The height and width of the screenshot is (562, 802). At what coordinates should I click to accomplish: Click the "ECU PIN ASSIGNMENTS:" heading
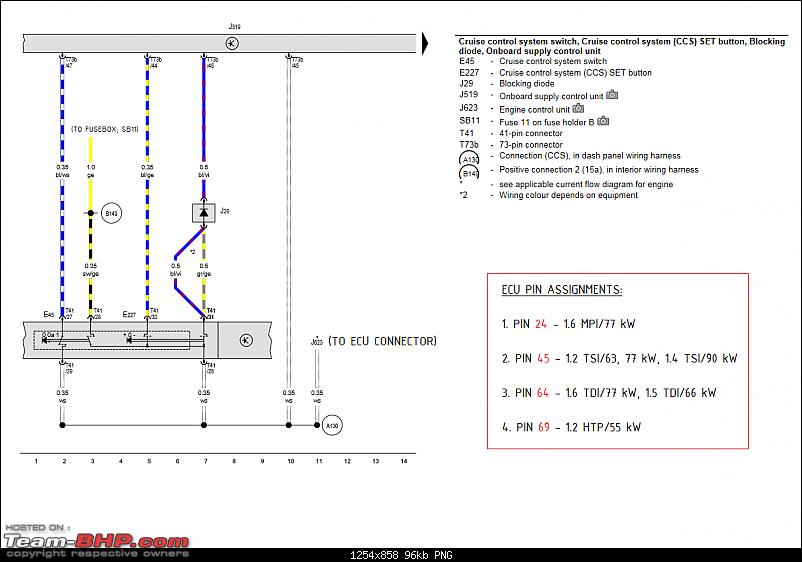pyautogui.click(x=562, y=290)
